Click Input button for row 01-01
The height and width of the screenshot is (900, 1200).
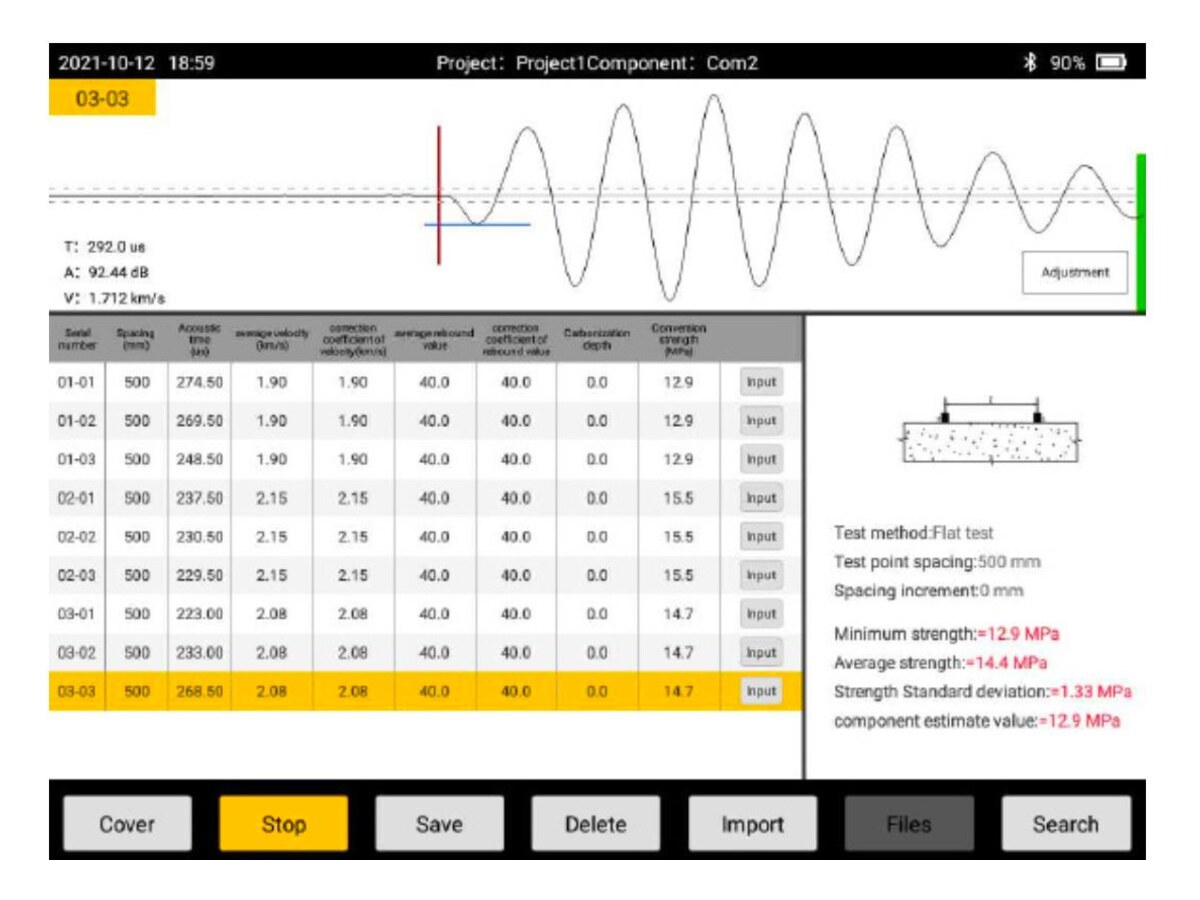coord(761,382)
